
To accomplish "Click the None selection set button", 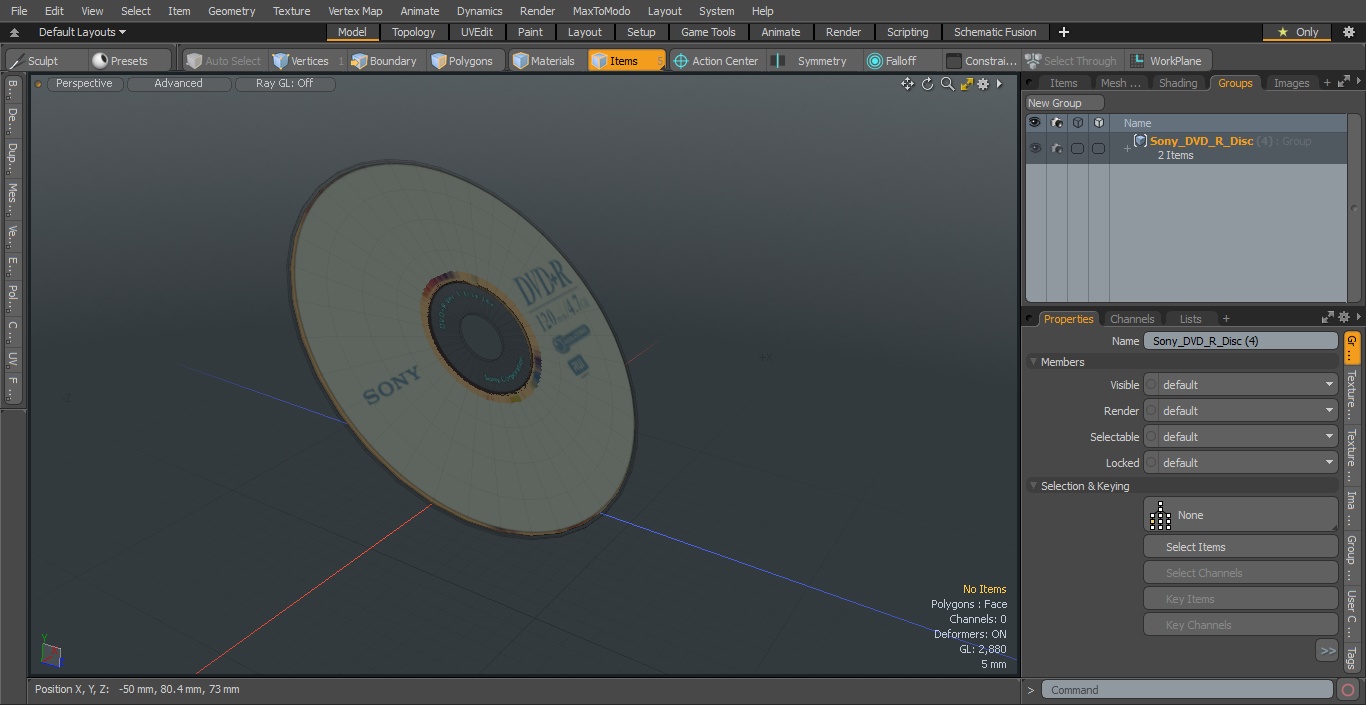I will tap(1241, 515).
